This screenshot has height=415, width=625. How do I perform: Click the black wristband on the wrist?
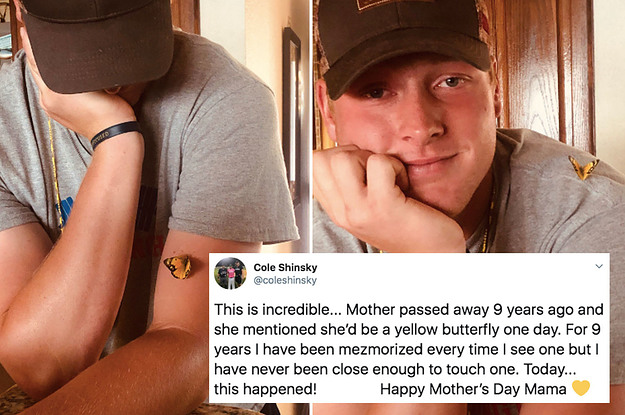(x=116, y=134)
